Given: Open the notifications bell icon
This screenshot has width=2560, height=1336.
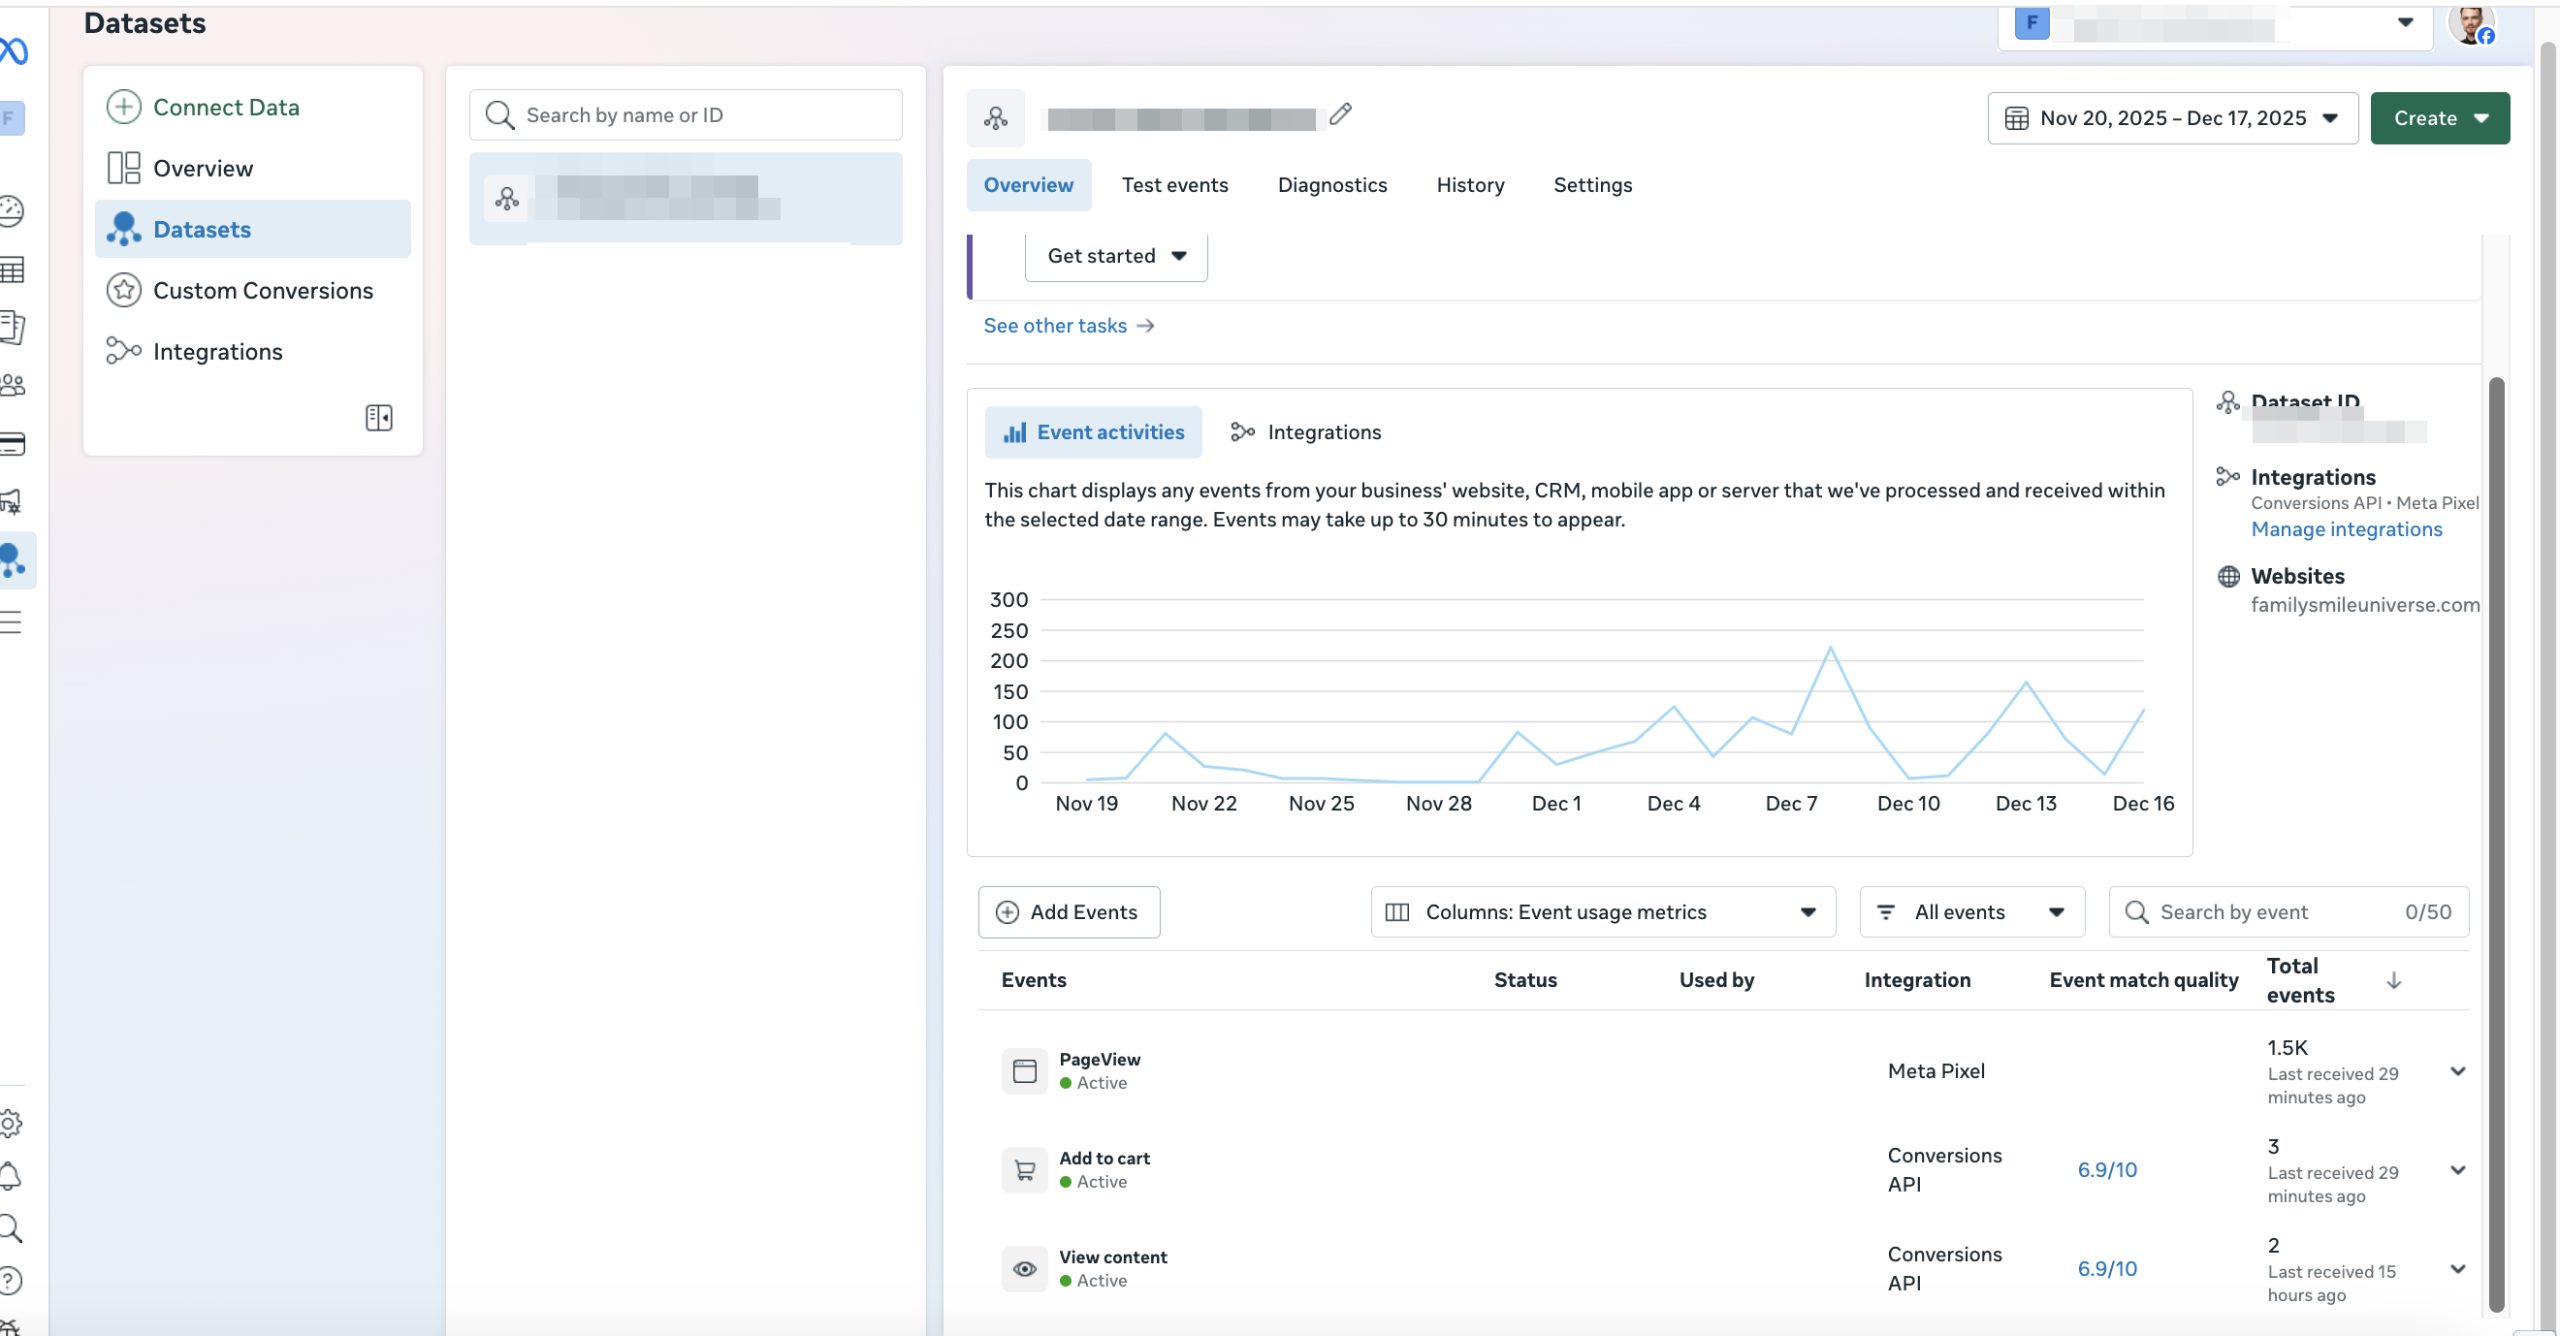Looking at the screenshot, I should (12, 1176).
